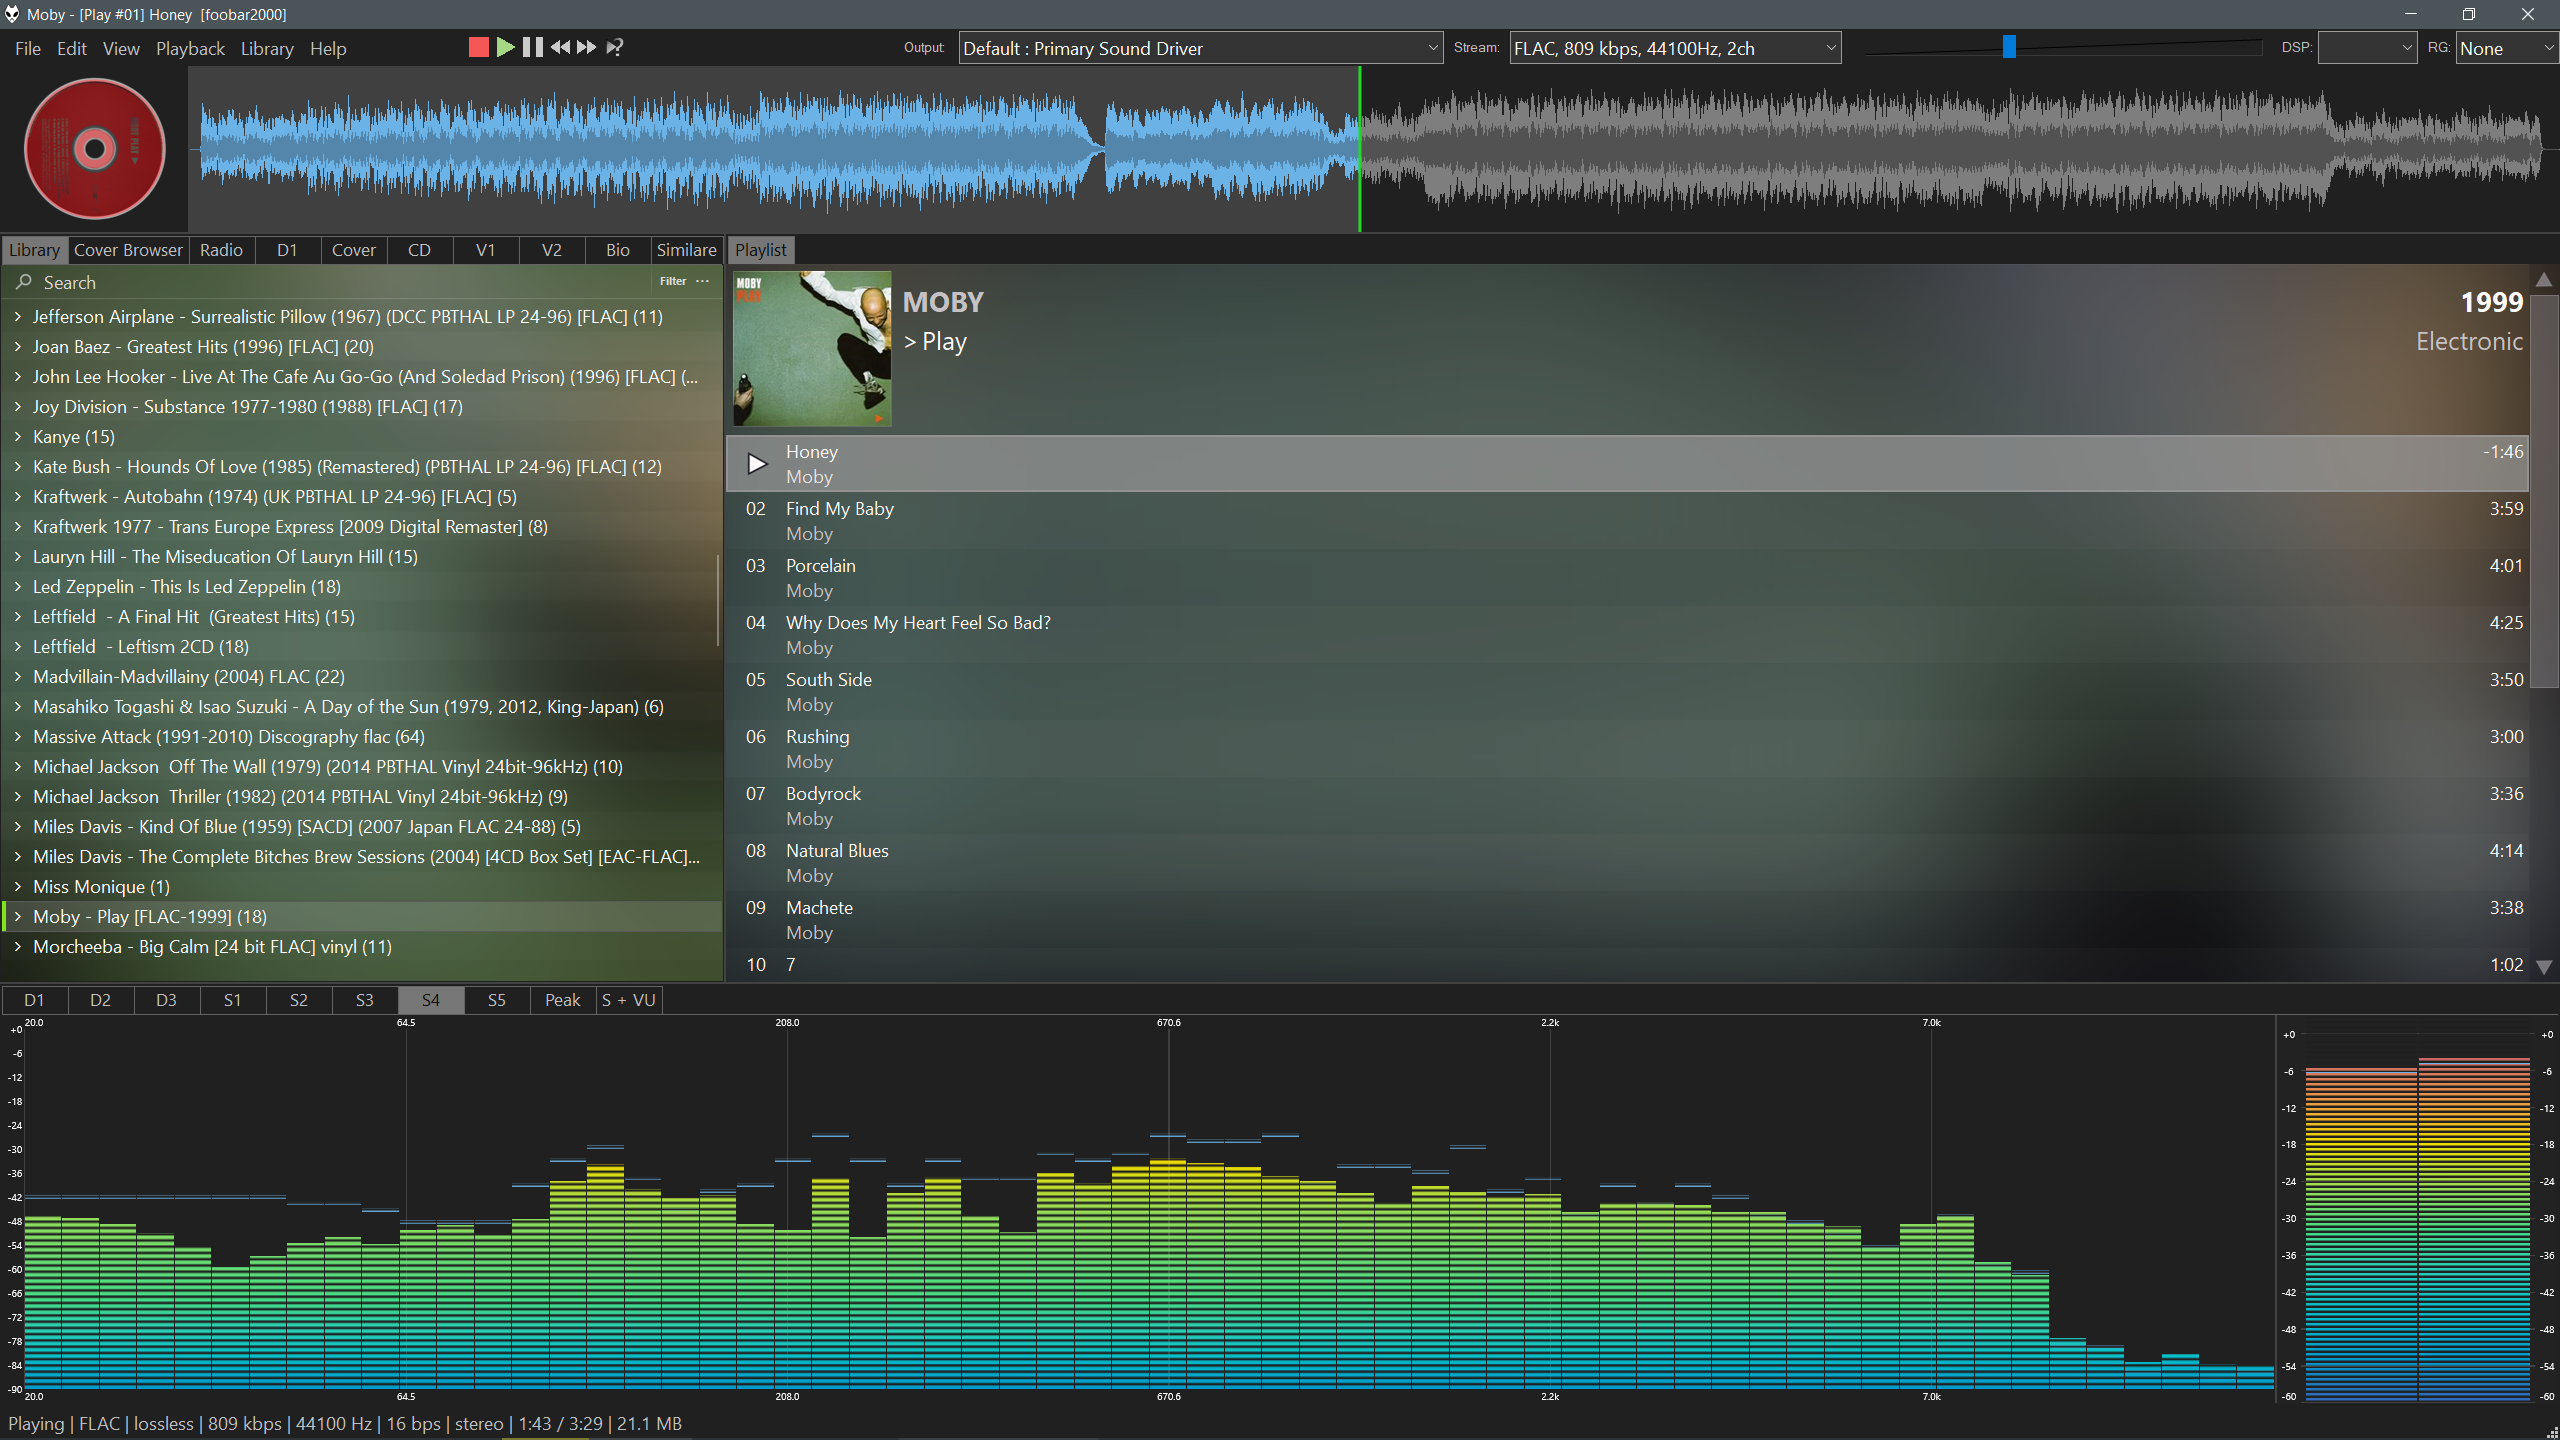2560x1440 pixels.
Task: Open the Playback menu
Action: pyautogui.click(x=190, y=48)
